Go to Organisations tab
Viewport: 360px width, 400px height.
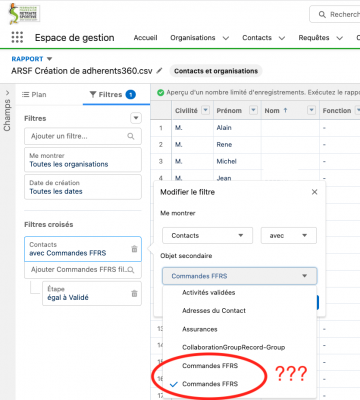[193, 38]
